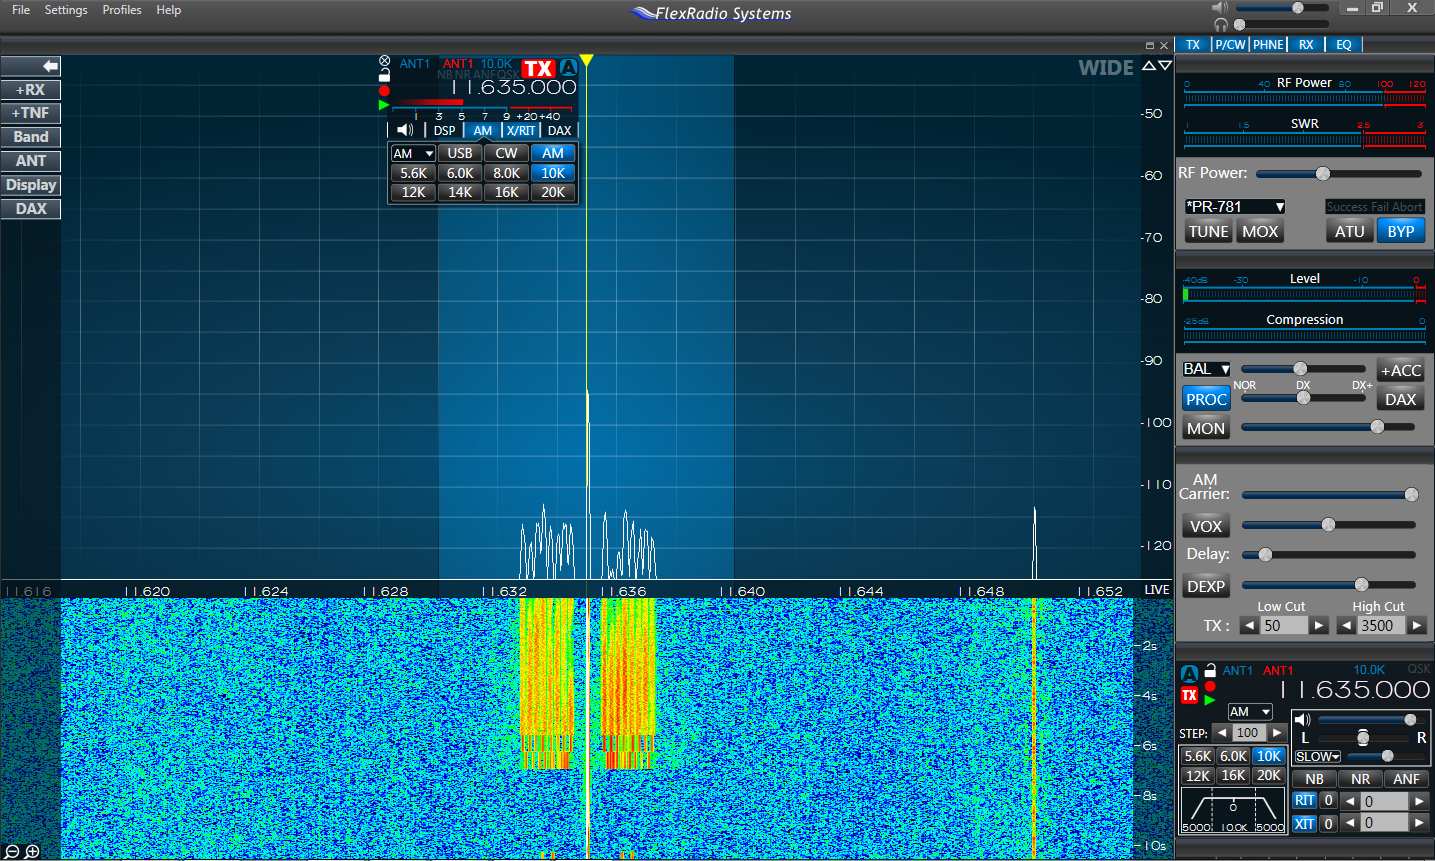
Task: Open the PR-781 mic profile dropdown
Action: click(1235, 207)
